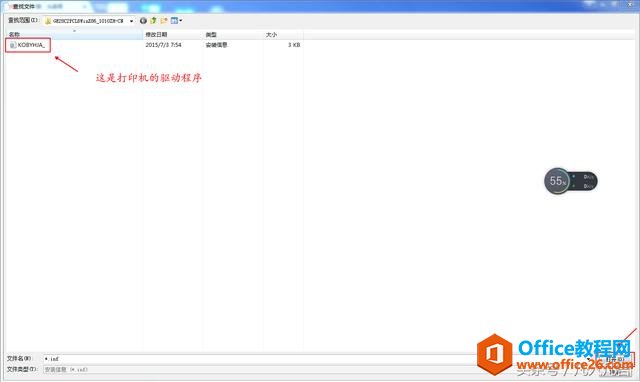Click the folder icon in look-in box
This screenshot has height=382, width=640.
pyautogui.click(x=48, y=21)
